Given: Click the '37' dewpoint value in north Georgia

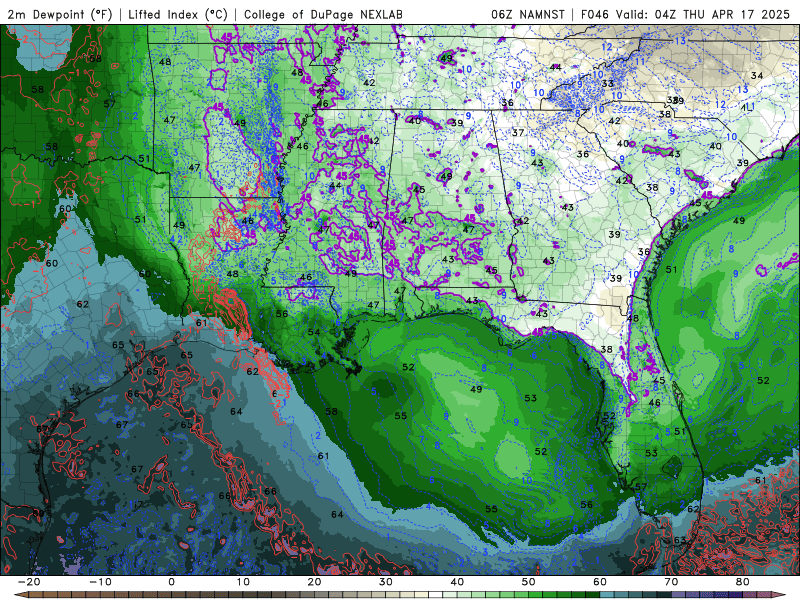Looking at the screenshot, I should (x=518, y=133).
